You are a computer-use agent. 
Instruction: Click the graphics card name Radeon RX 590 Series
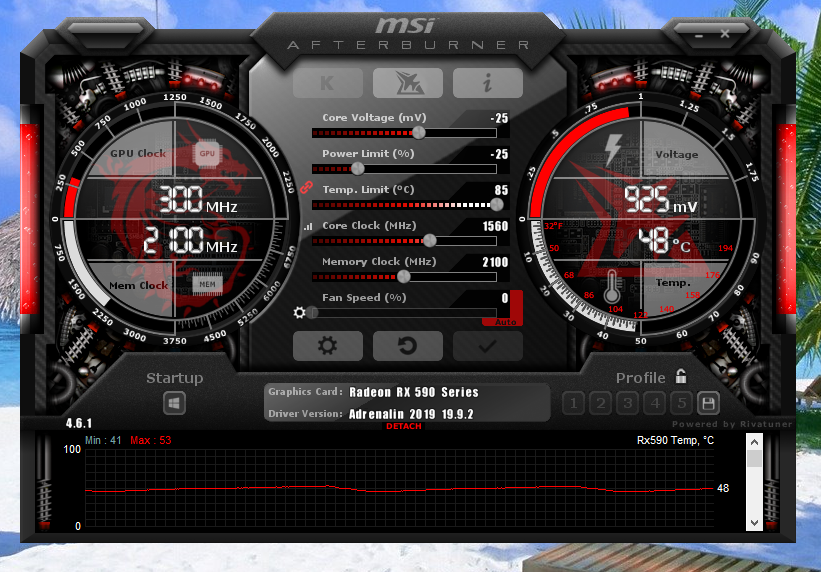pos(414,392)
